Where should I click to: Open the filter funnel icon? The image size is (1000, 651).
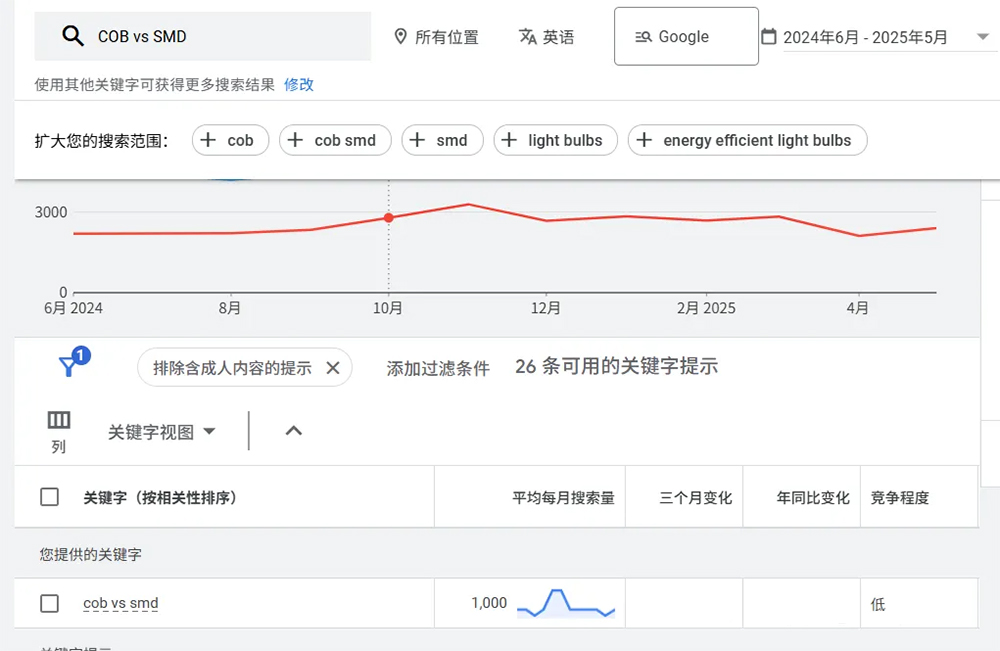coord(68,367)
